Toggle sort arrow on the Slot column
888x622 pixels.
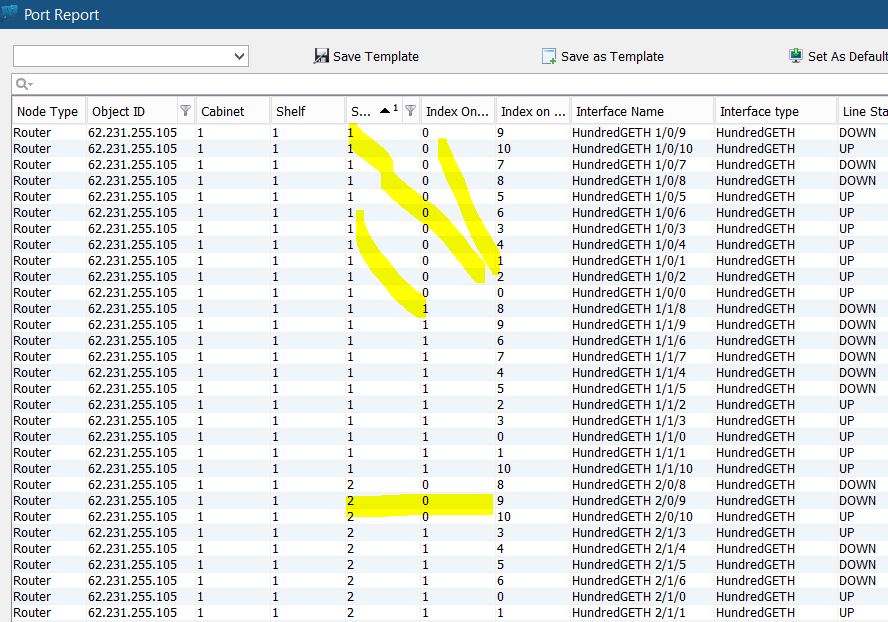click(386, 110)
